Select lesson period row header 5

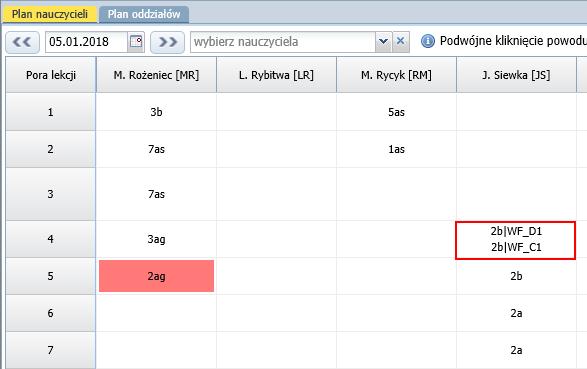[x=51, y=276]
